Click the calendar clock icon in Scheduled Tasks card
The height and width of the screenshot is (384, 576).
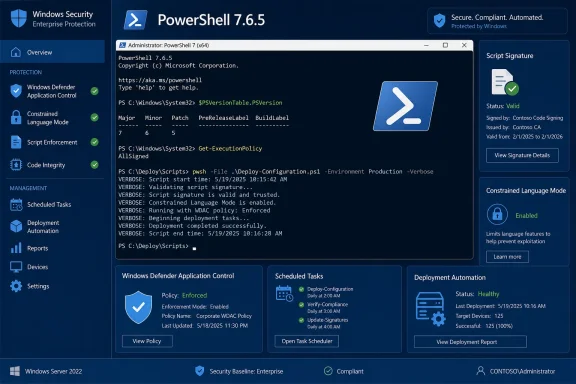click(284, 294)
